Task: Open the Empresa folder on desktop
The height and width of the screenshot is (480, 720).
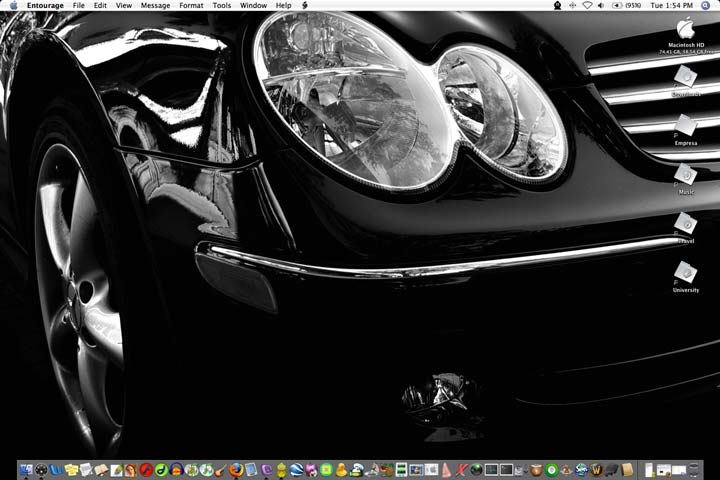Action: click(685, 125)
